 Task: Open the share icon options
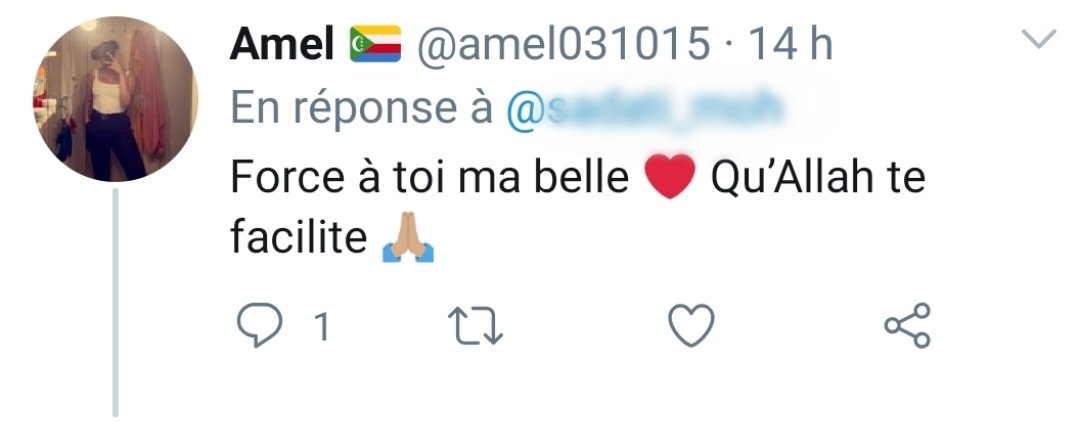(908, 326)
